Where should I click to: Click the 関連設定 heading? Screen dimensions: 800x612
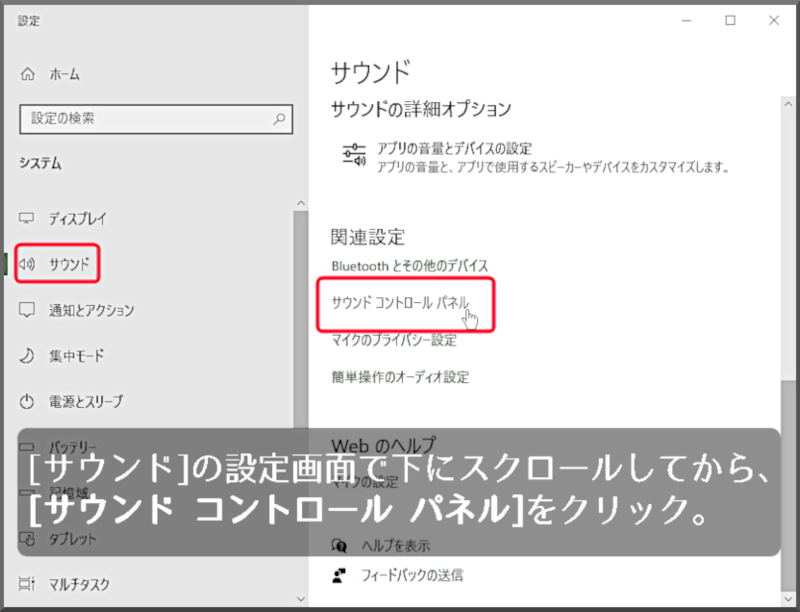pos(368,237)
